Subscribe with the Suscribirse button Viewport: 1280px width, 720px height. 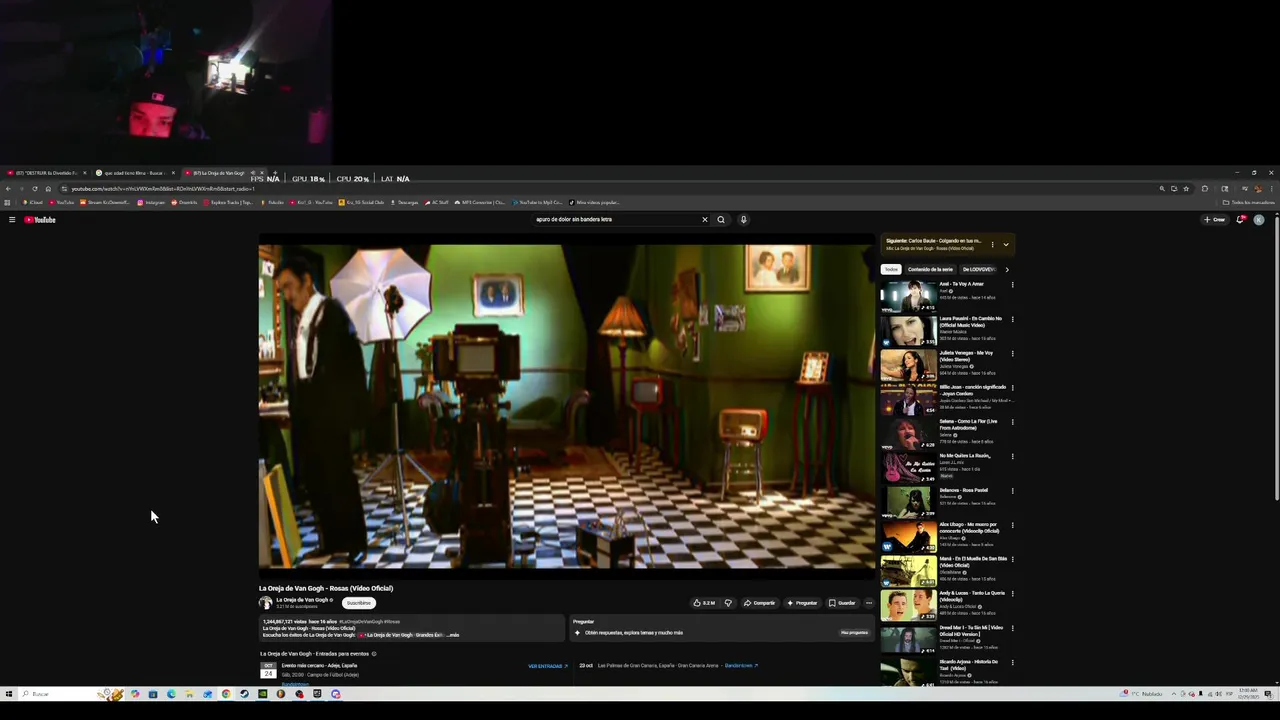coord(358,603)
